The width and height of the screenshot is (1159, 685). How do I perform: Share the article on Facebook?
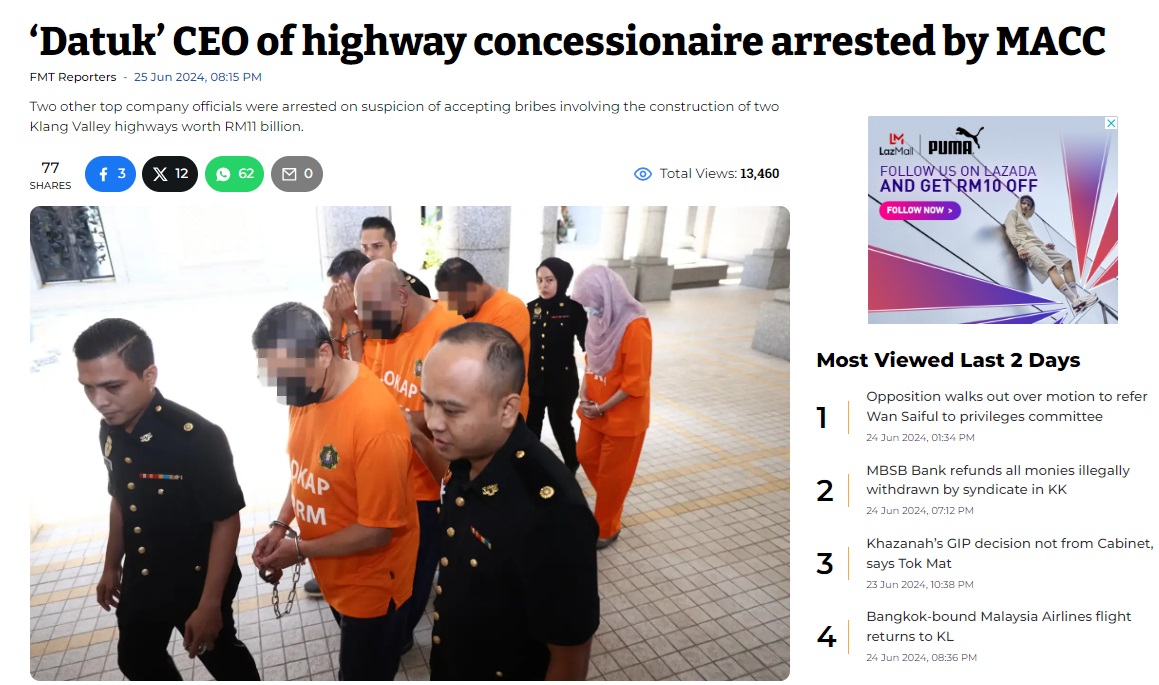[110, 174]
